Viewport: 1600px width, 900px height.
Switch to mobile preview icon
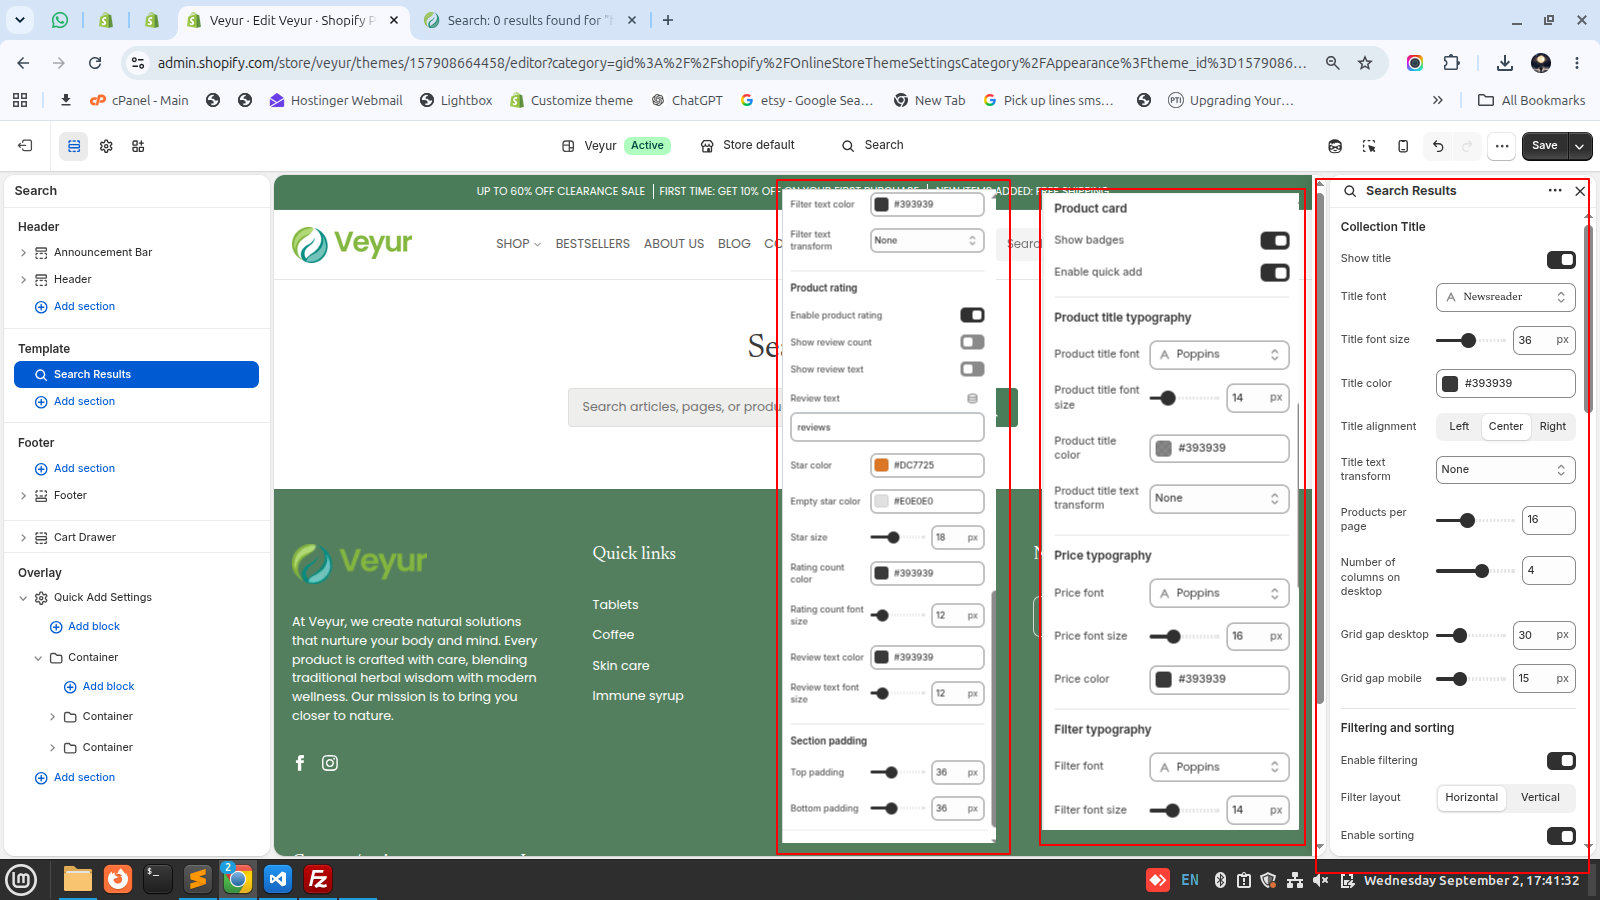[1403, 146]
